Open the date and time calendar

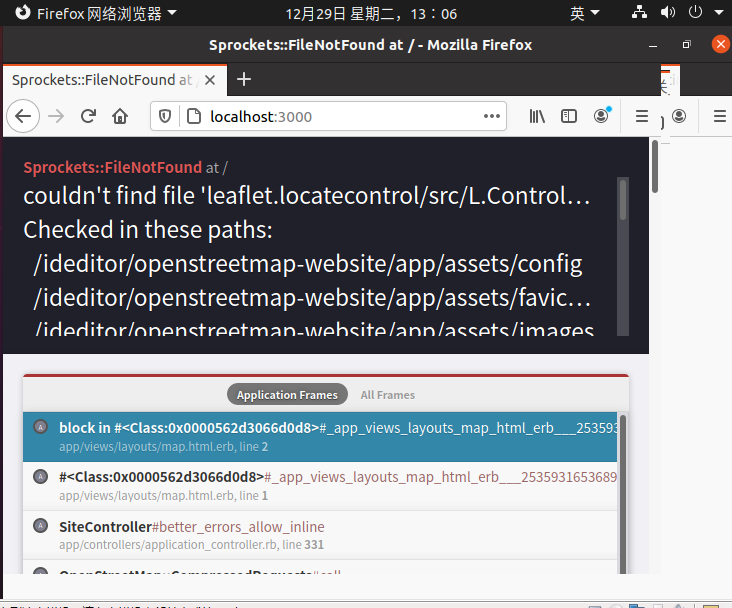[x=371, y=14]
